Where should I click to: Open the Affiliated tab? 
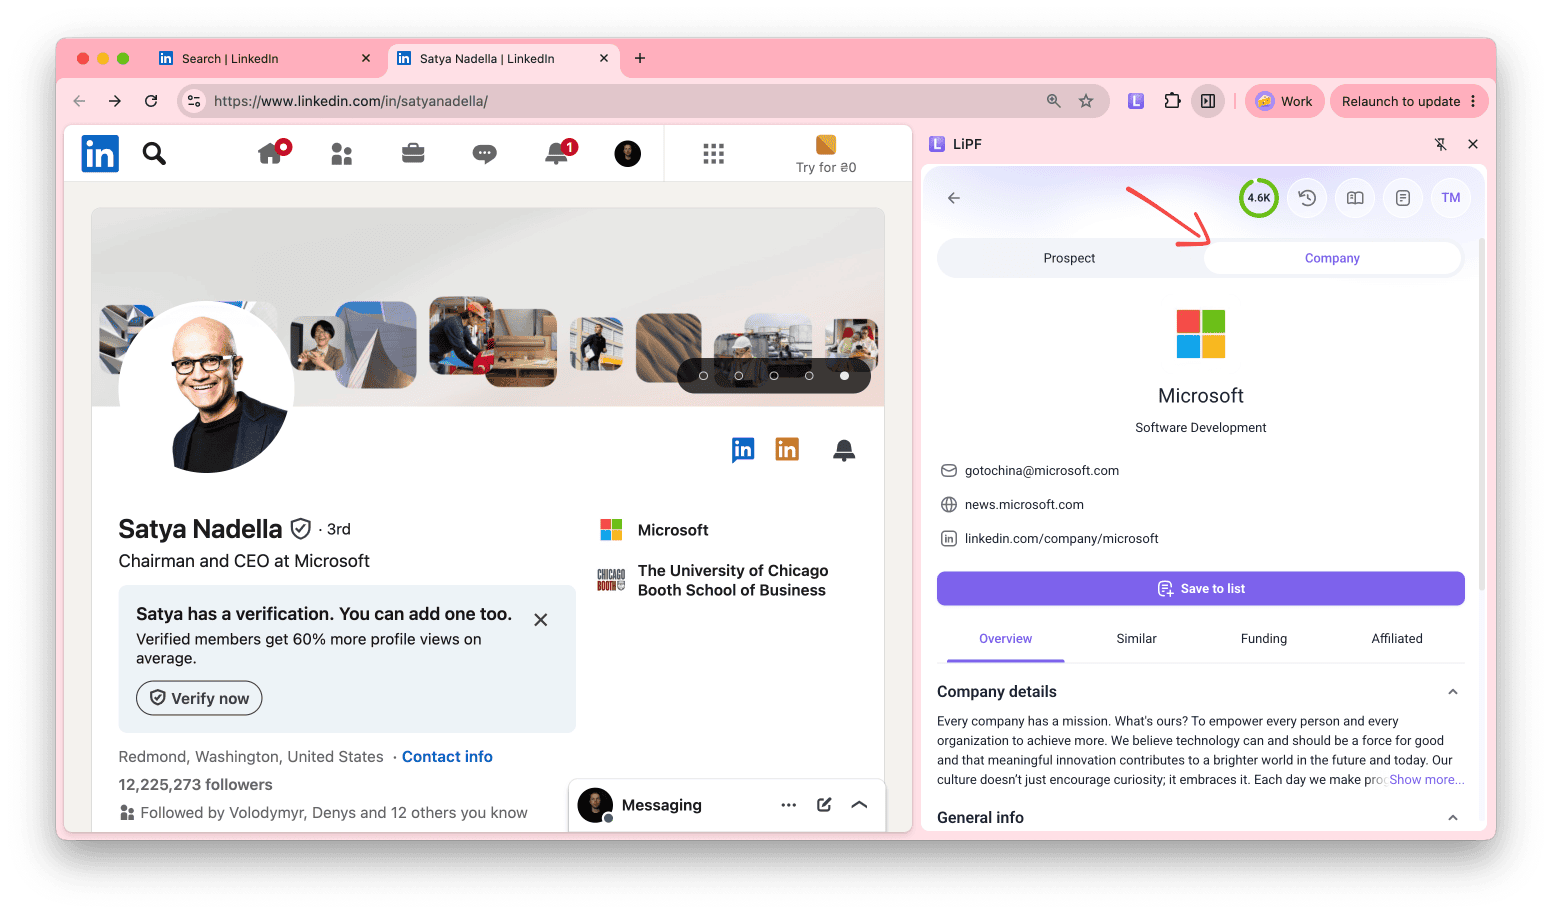click(1397, 639)
